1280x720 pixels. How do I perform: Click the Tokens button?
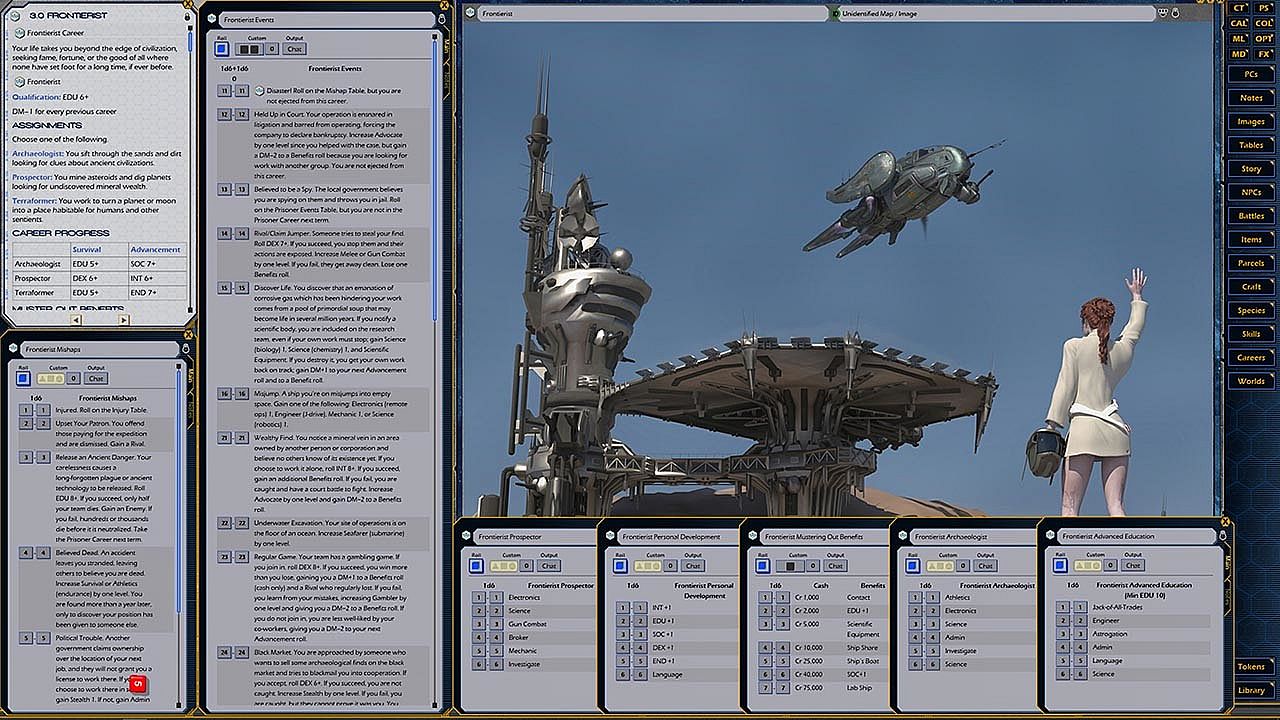[1251, 667]
